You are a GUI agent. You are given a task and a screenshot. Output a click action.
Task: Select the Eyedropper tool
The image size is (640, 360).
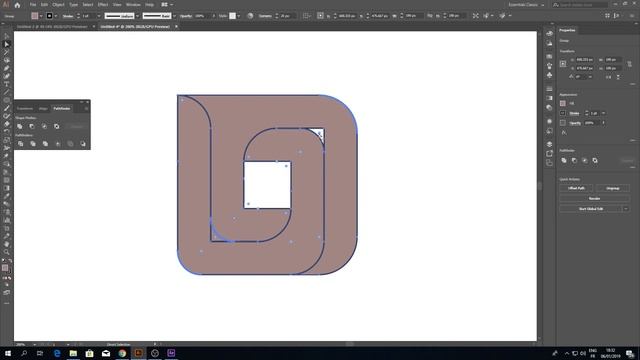tap(6, 196)
